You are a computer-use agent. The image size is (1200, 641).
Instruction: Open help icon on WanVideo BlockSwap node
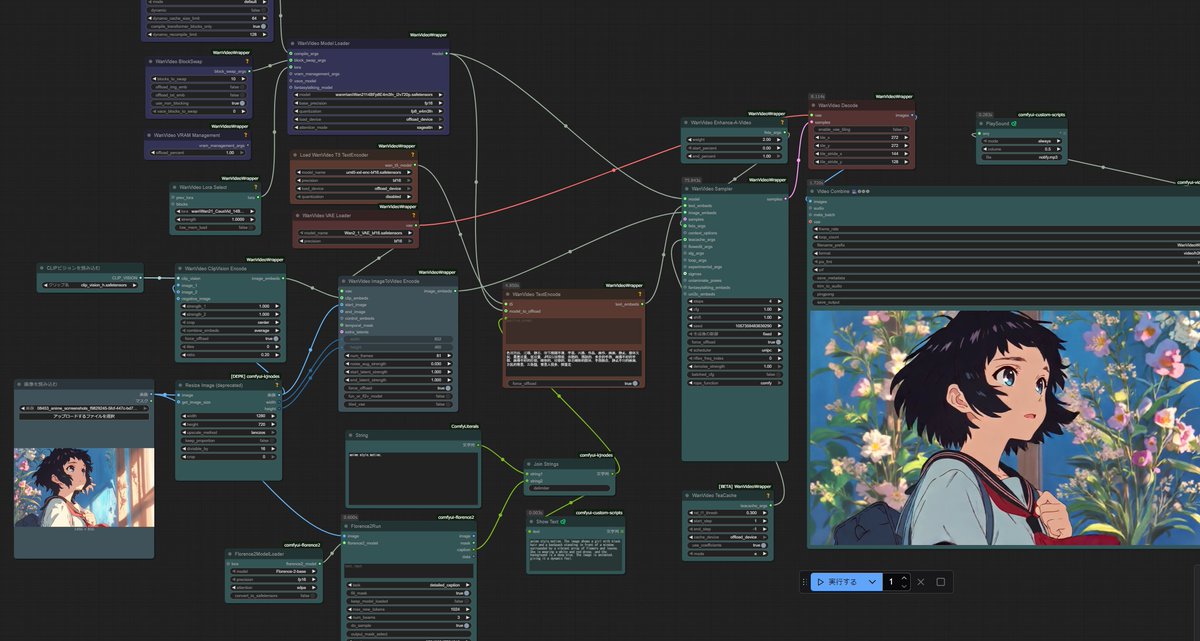coord(247,61)
